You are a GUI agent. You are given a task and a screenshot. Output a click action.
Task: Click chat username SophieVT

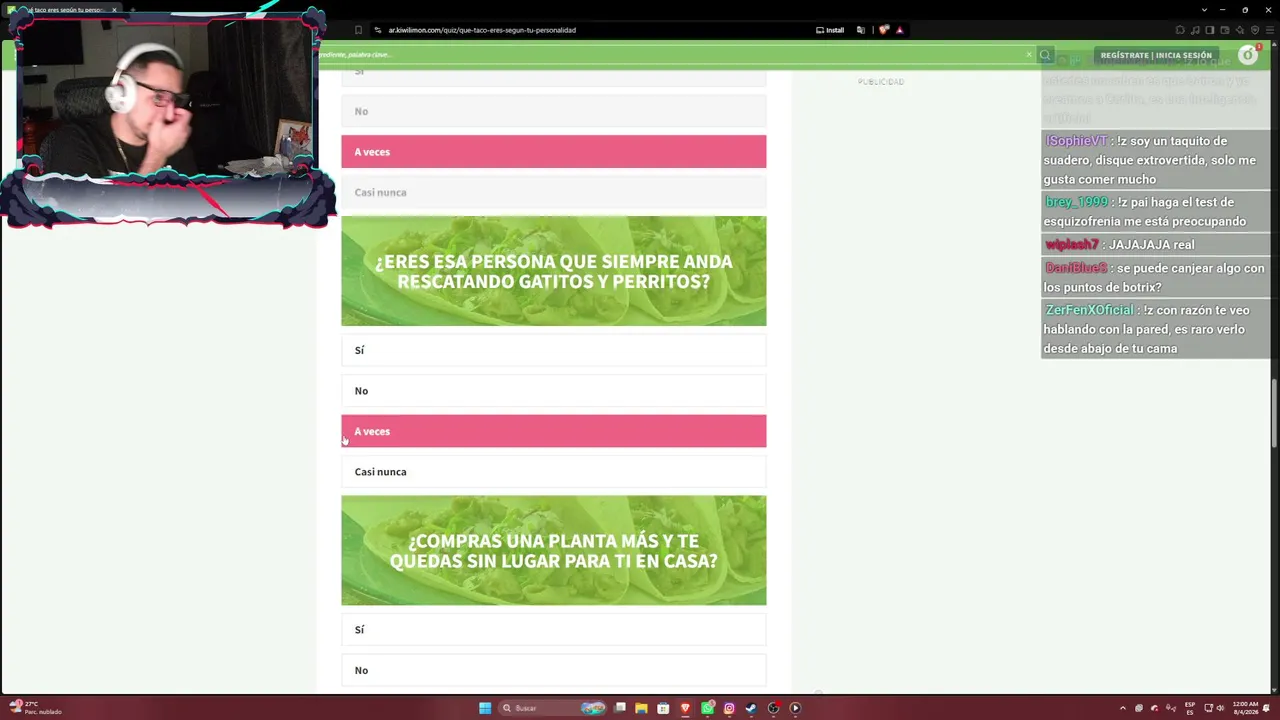point(1076,141)
